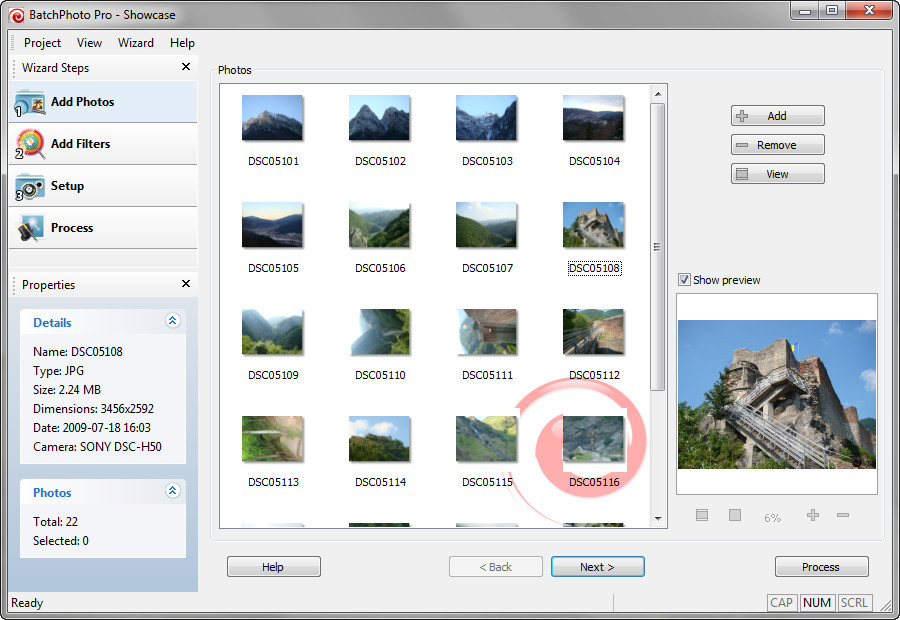The width and height of the screenshot is (900, 620).
Task: Click the Selected: 0 count
Action: (x=61, y=541)
